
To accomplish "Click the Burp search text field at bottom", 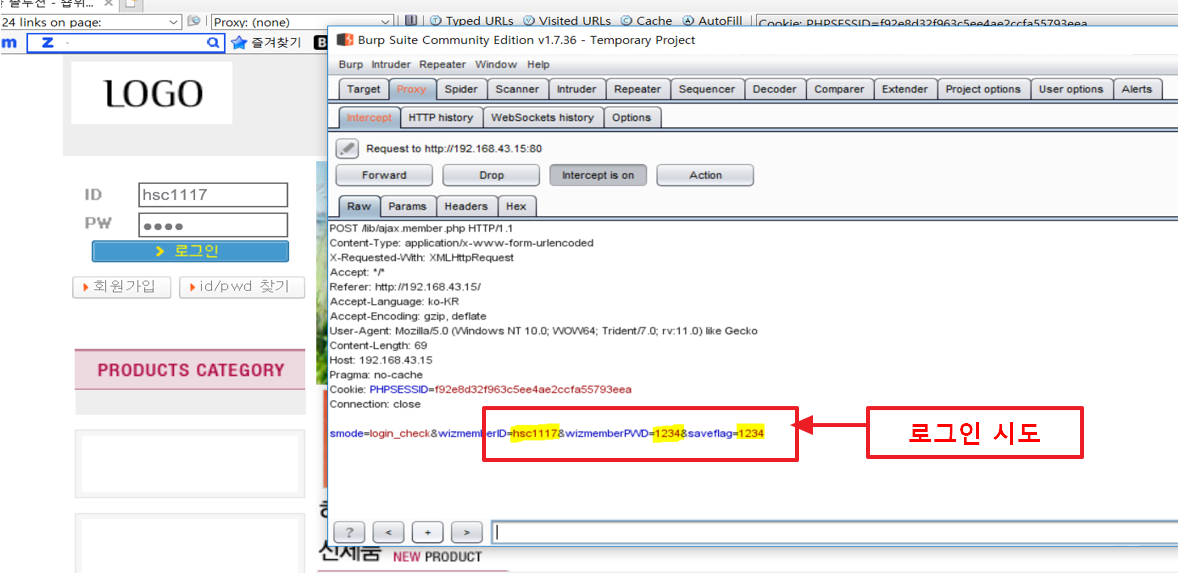I will click(835, 532).
